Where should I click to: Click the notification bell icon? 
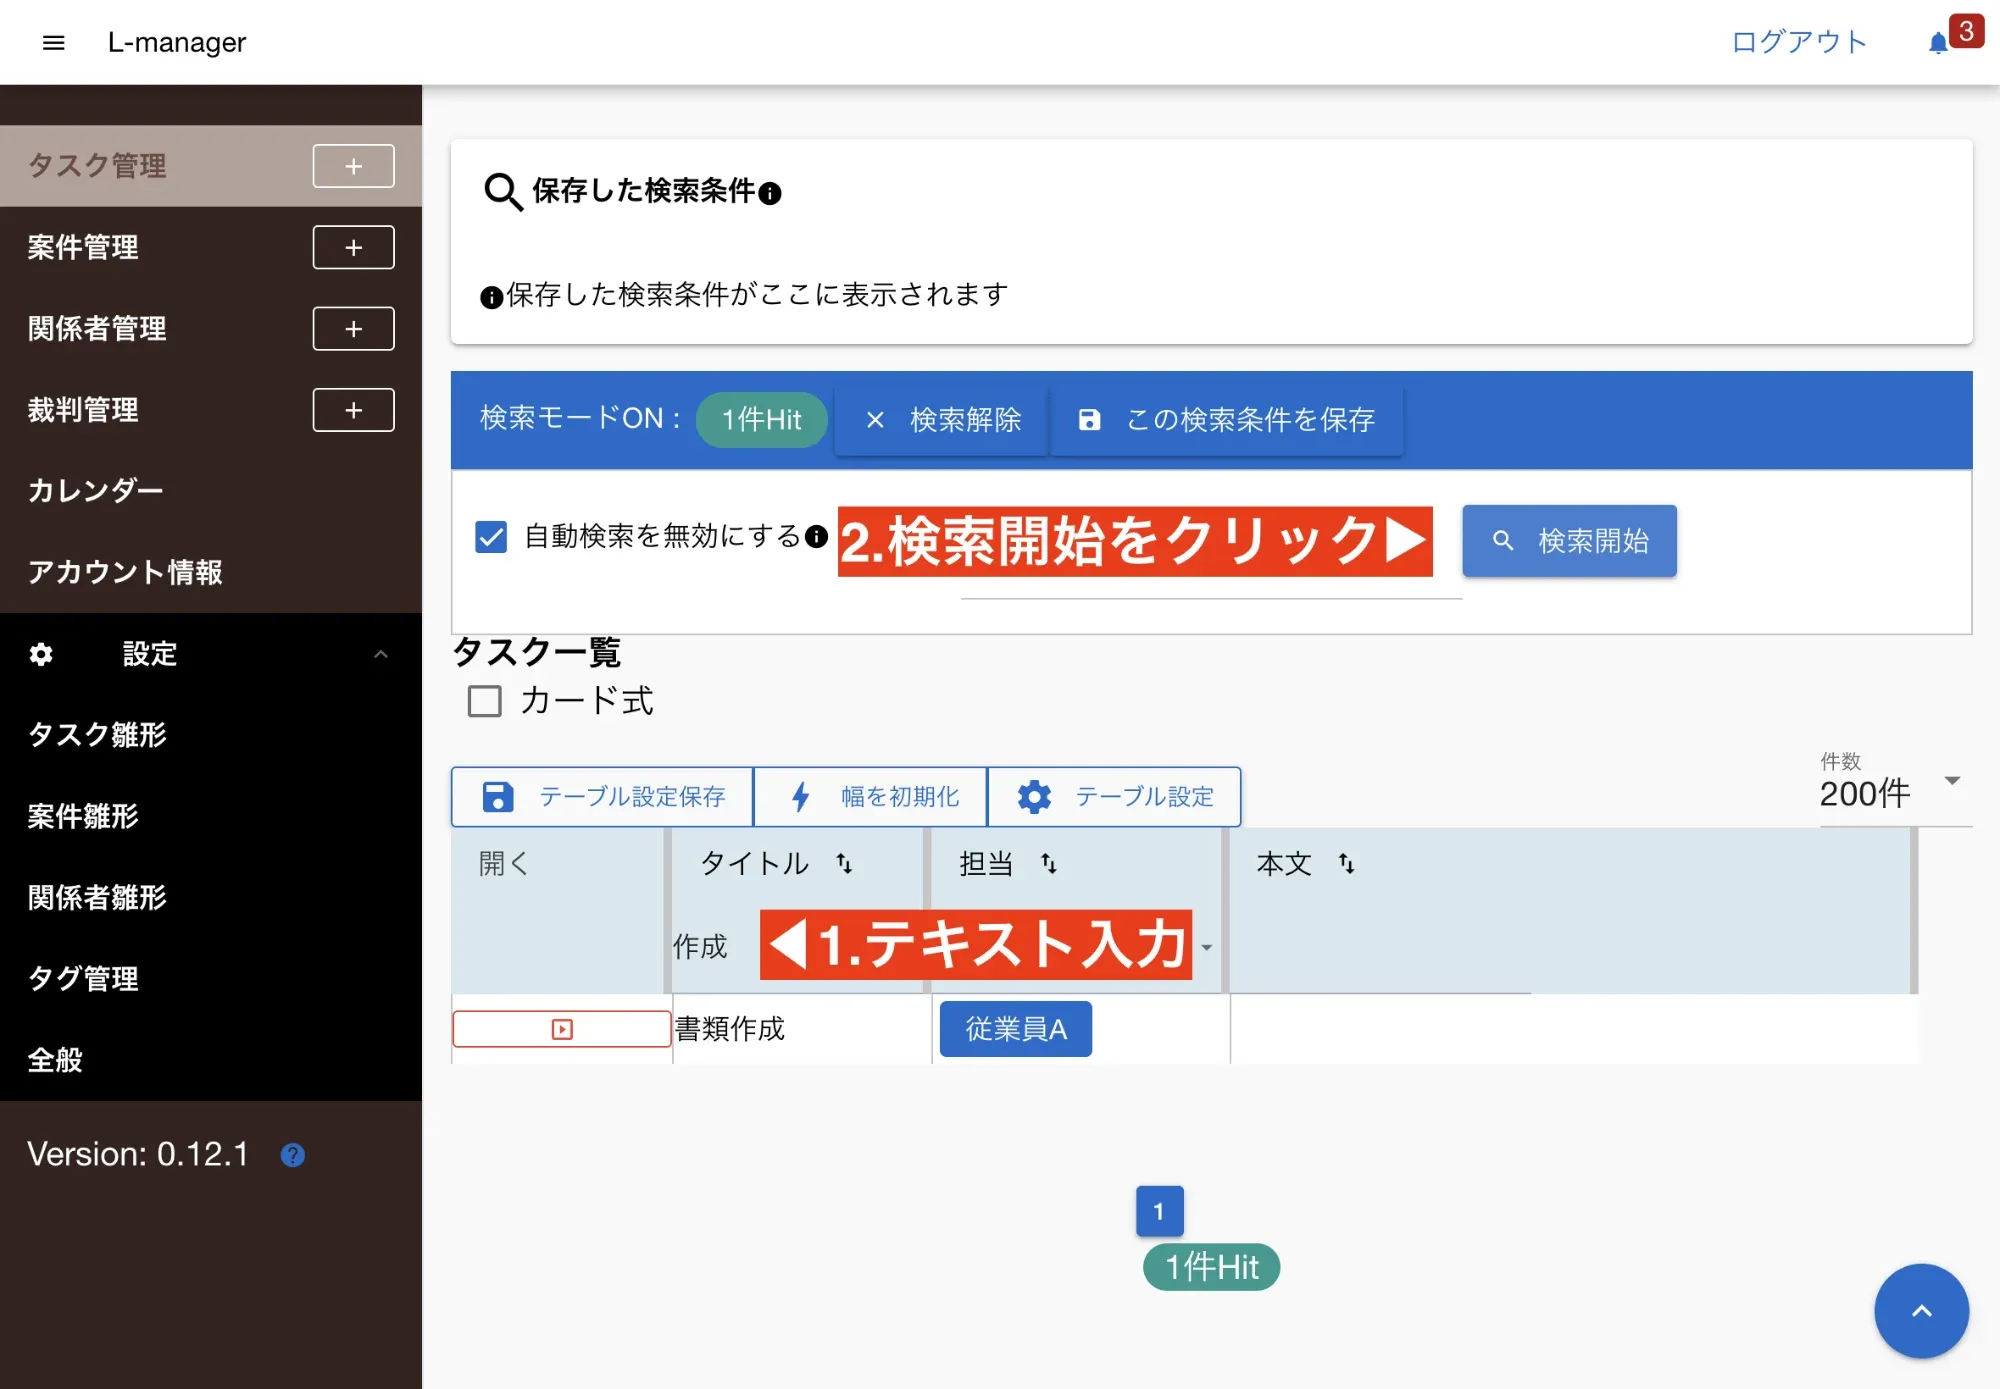click(1938, 43)
